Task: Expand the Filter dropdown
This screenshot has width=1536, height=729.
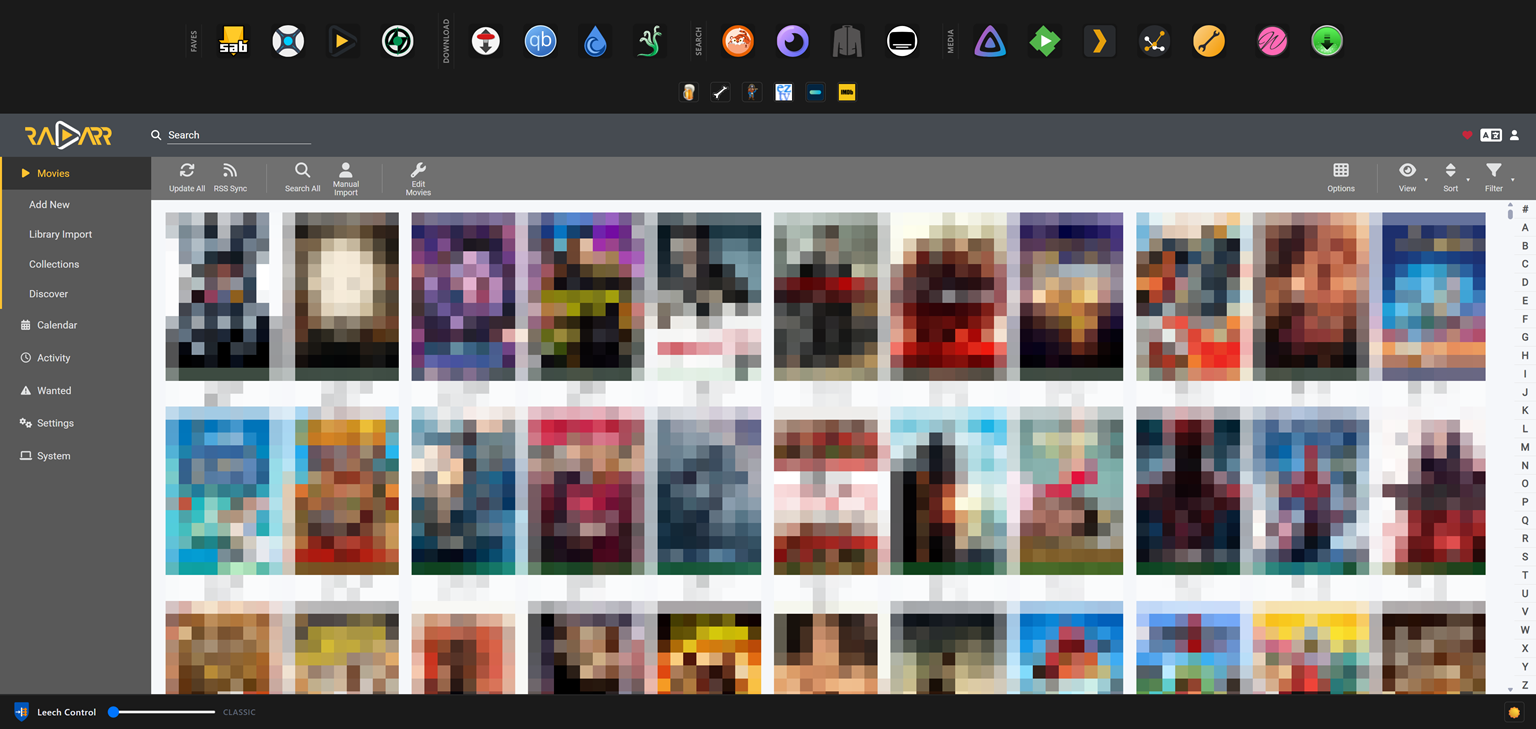Action: 1494,178
